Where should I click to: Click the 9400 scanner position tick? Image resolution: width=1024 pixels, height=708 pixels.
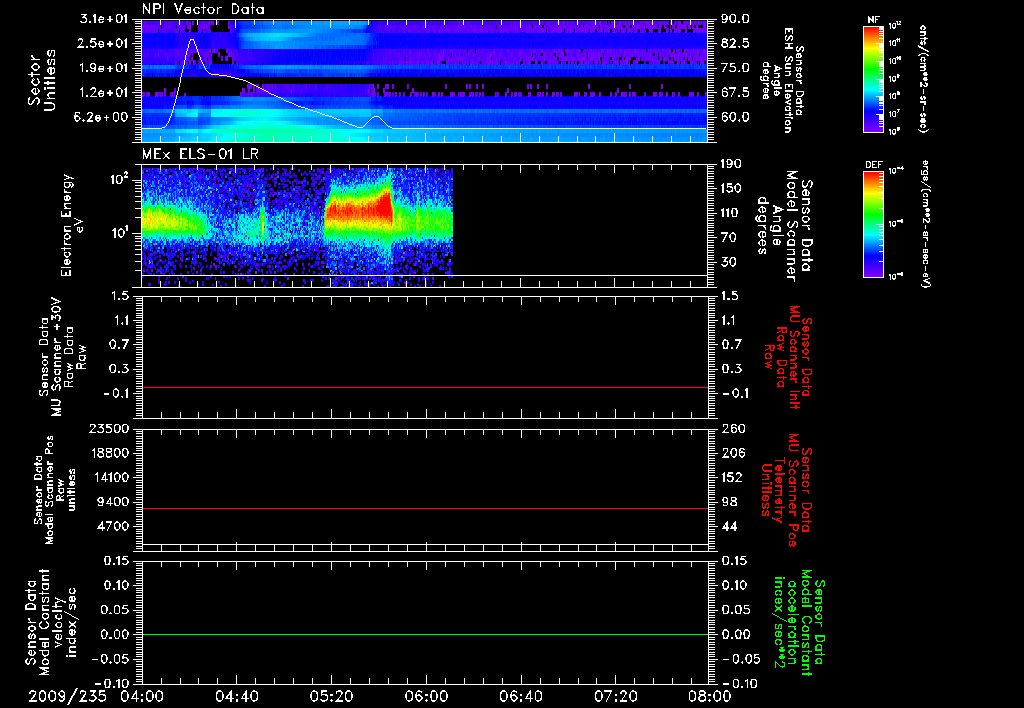(114, 502)
